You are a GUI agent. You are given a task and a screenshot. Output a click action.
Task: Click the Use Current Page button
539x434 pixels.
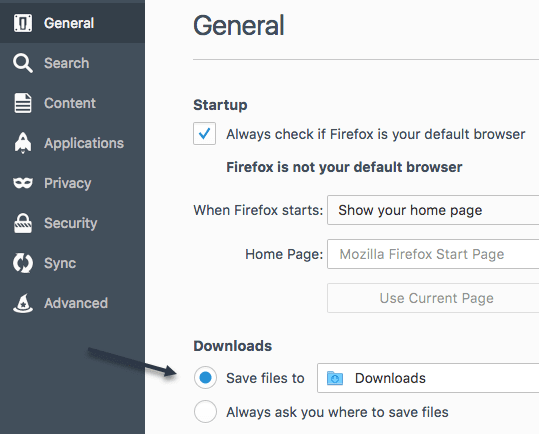[433, 298]
